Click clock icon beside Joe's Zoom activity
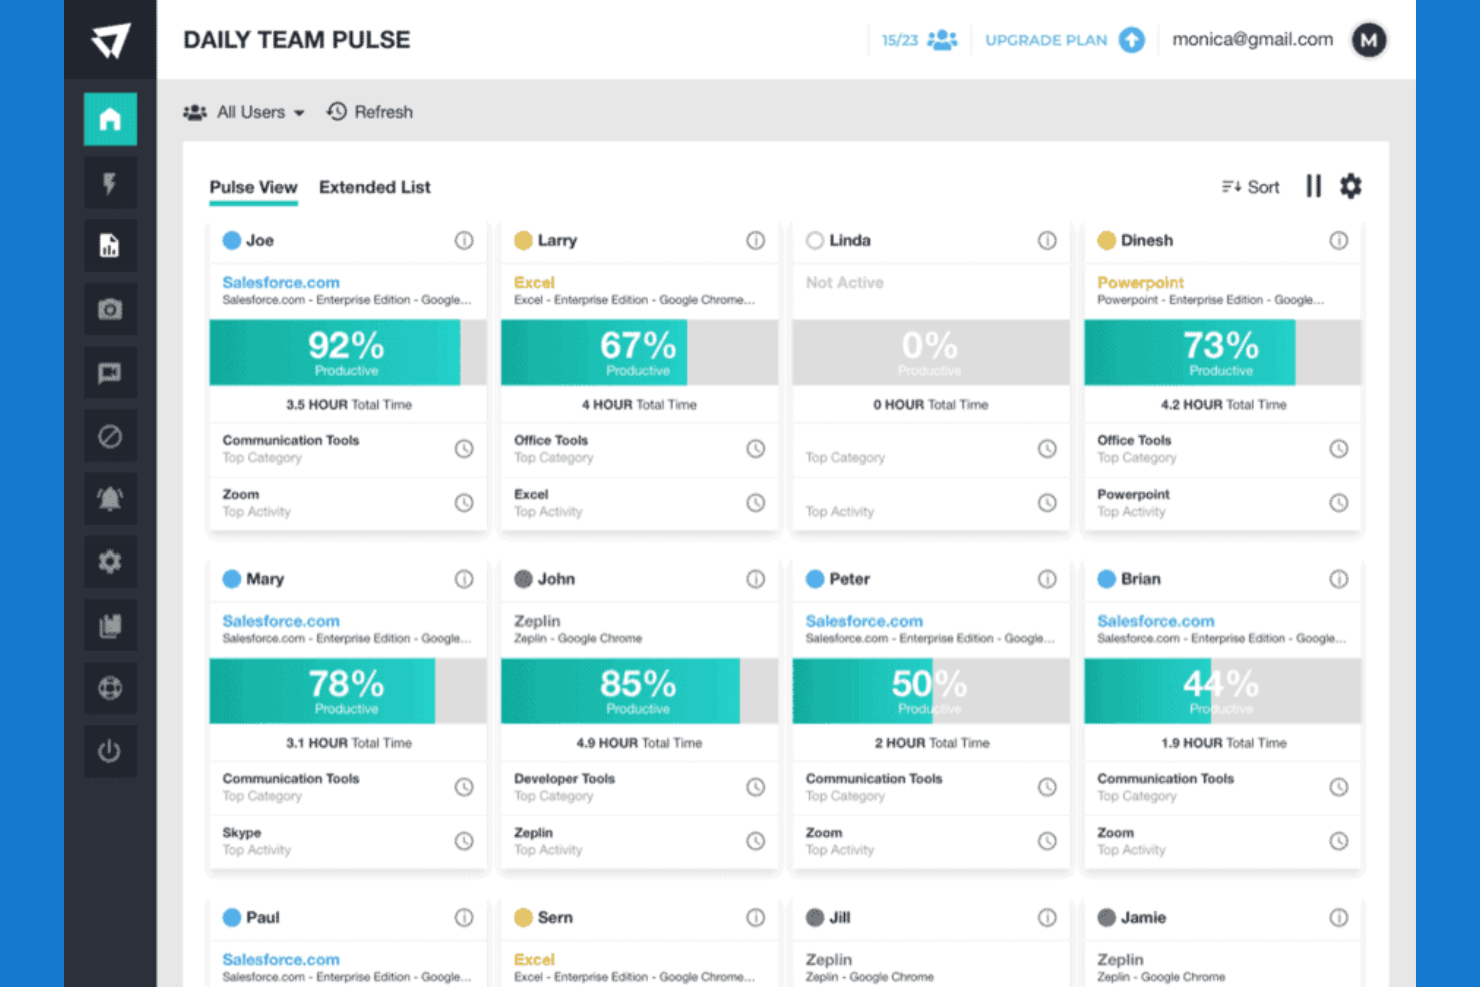1480x987 pixels. click(x=464, y=503)
